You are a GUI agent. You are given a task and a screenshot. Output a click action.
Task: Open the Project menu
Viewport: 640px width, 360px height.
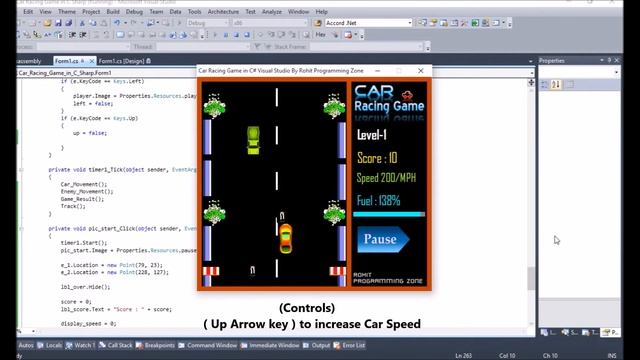point(91,11)
